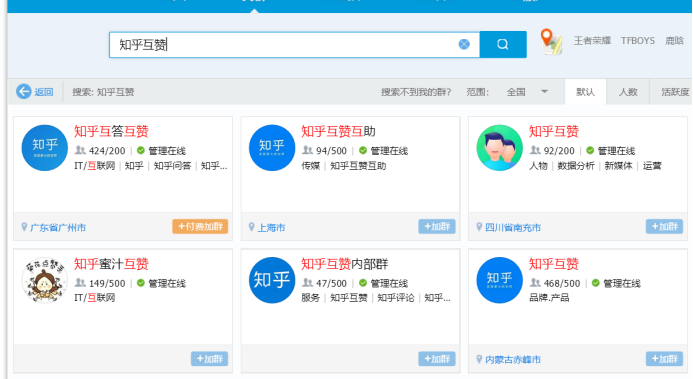Open the 知乎互答互赞 group title
The width and height of the screenshot is (693, 379).
pyautogui.click(x=111, y=132)
